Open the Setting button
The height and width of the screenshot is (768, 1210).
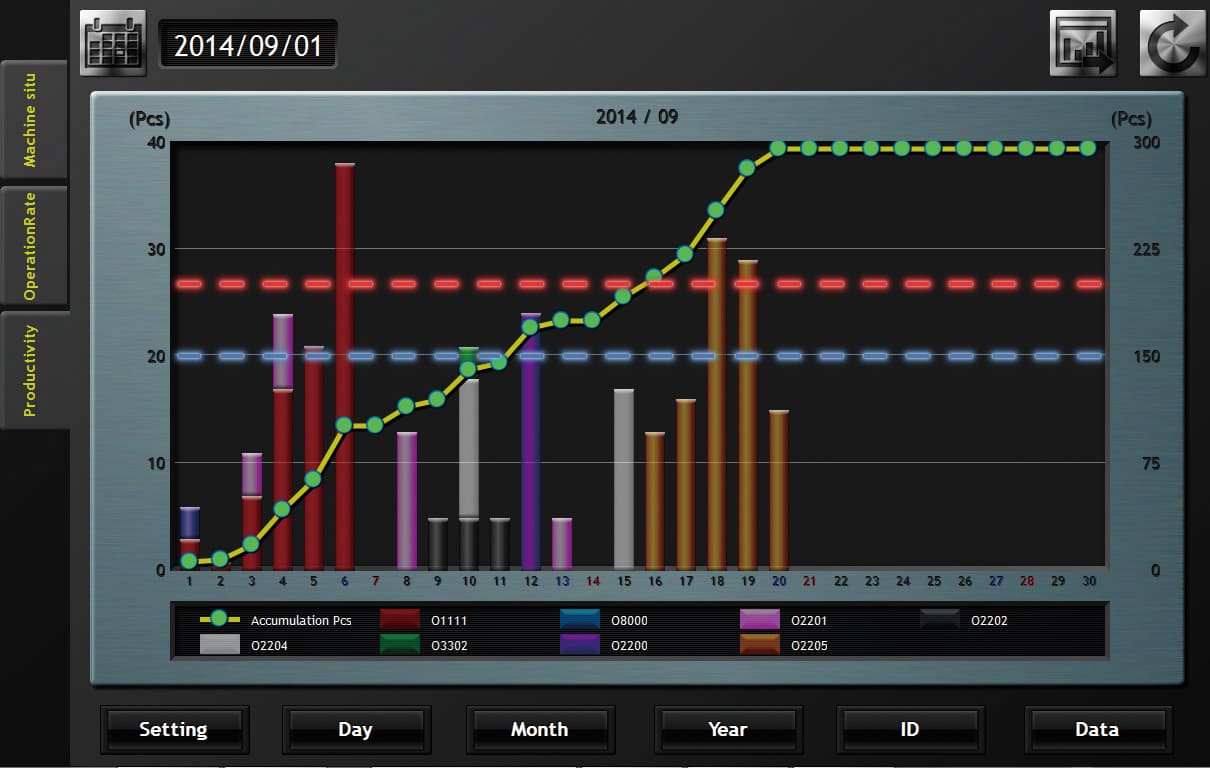tap(174, 729)
